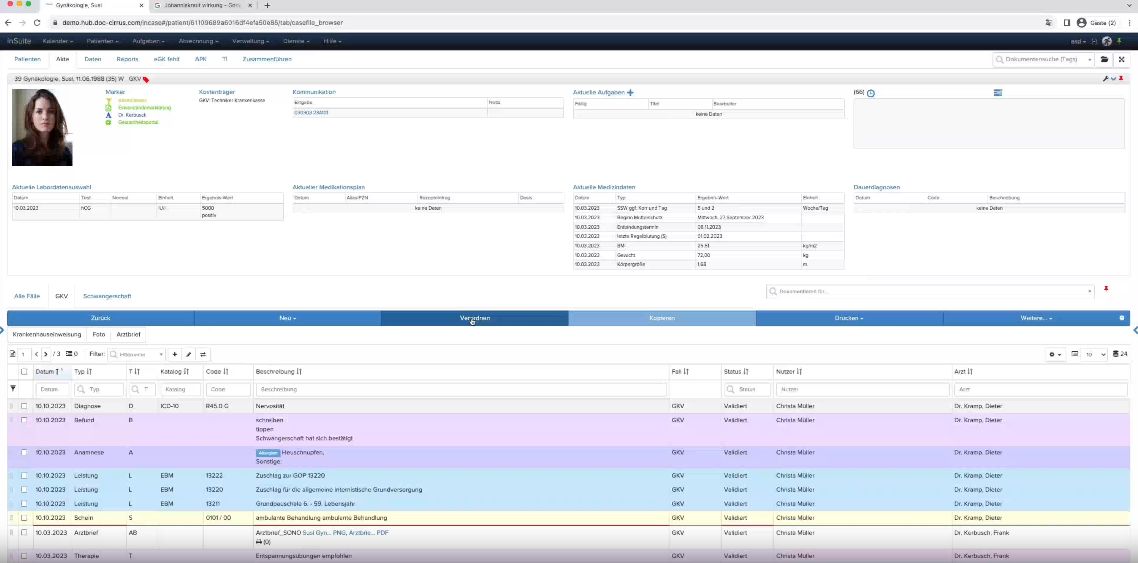Select all rows using the header checkbox
The height and width of the screenshot is (563, 1138).
[x=24, y=372]
